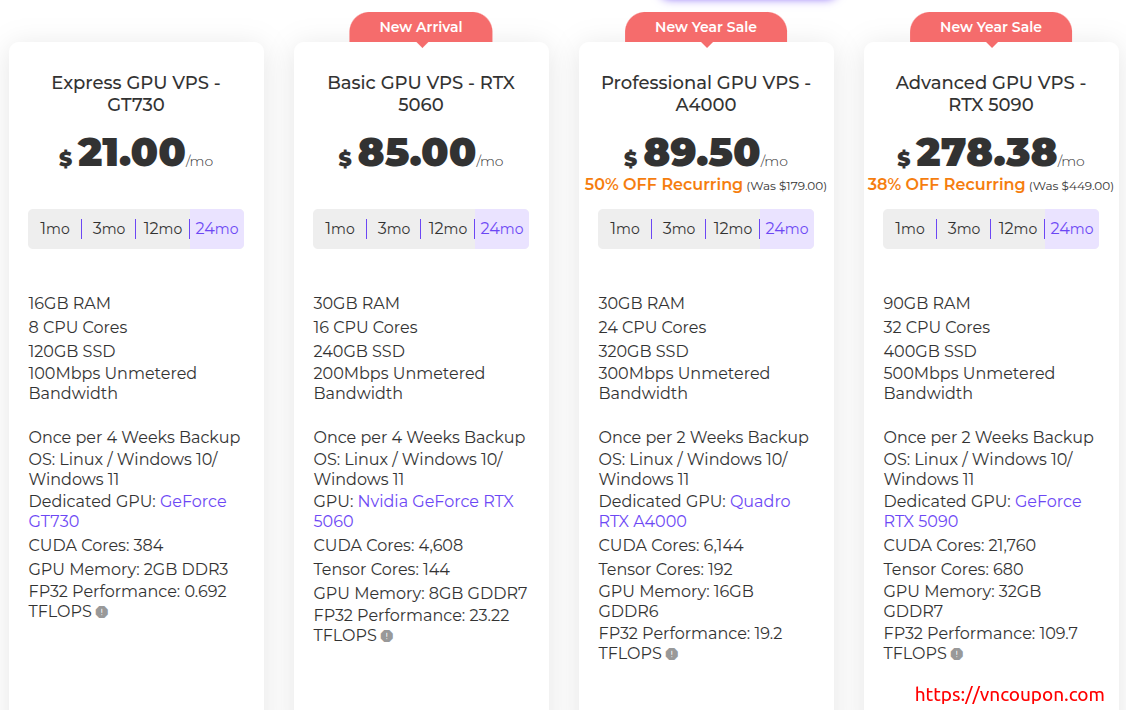Image resolution: width=1126 pixels, height=710 pixels.
Task: Click New Year Sale badge on Professional plan
Action: [x=705, y=27]
